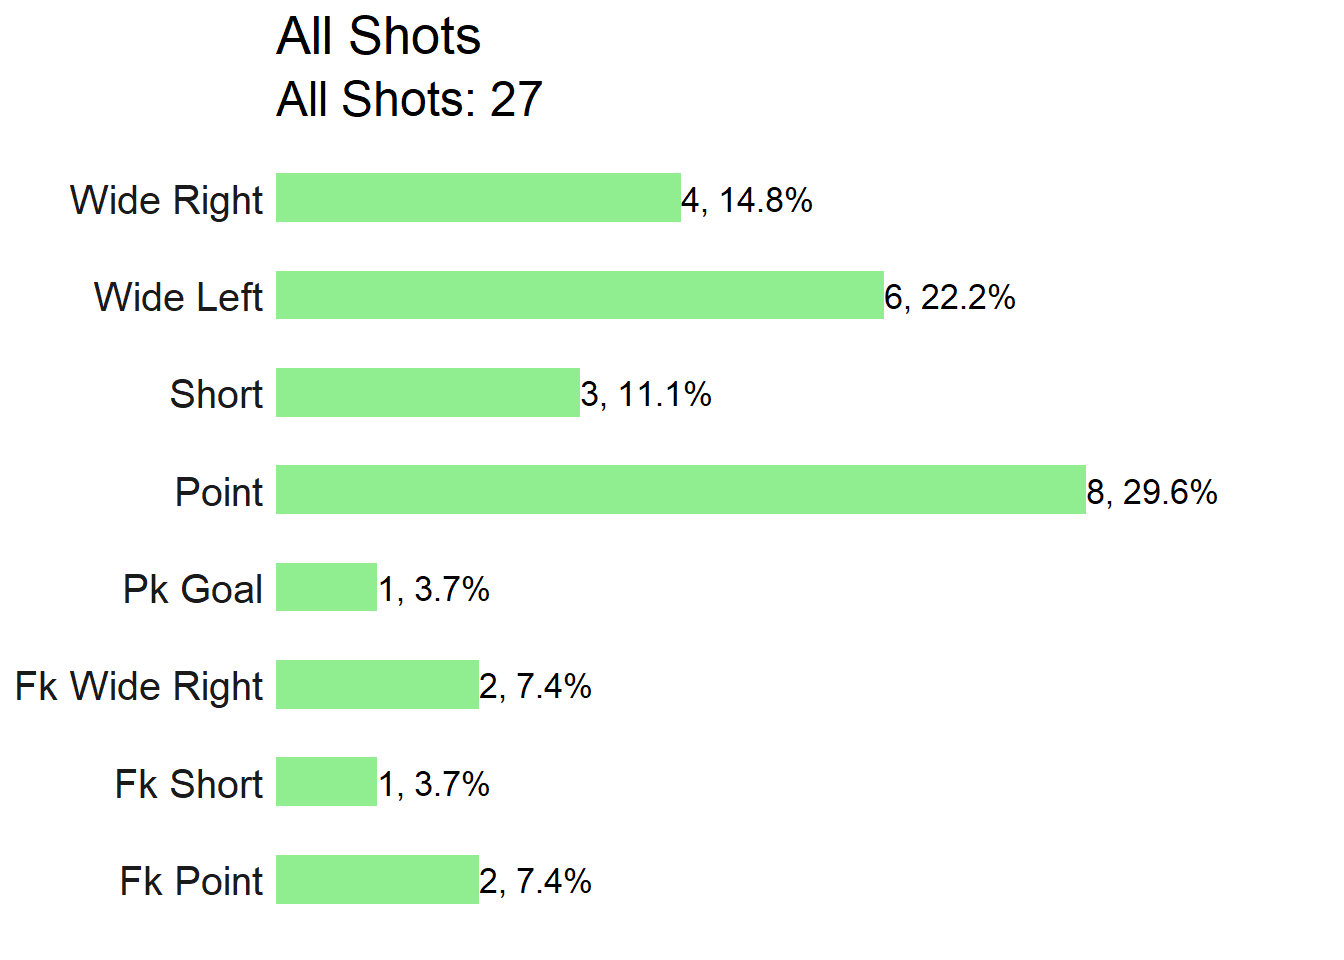Click the '4, 14.8%' value label
Screen dimensions: 1344x960
(747, 200)
